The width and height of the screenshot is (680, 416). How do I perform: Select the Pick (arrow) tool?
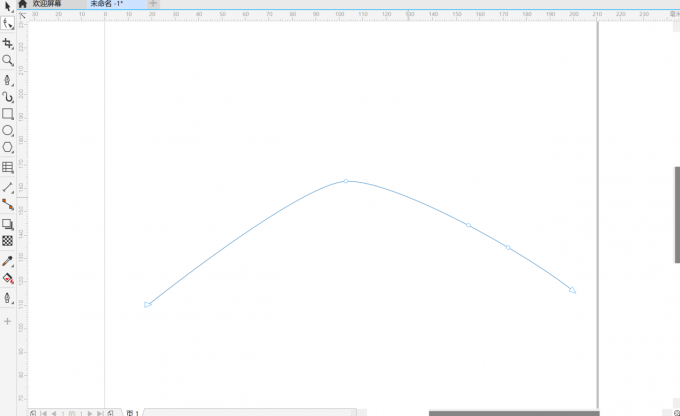7,7
